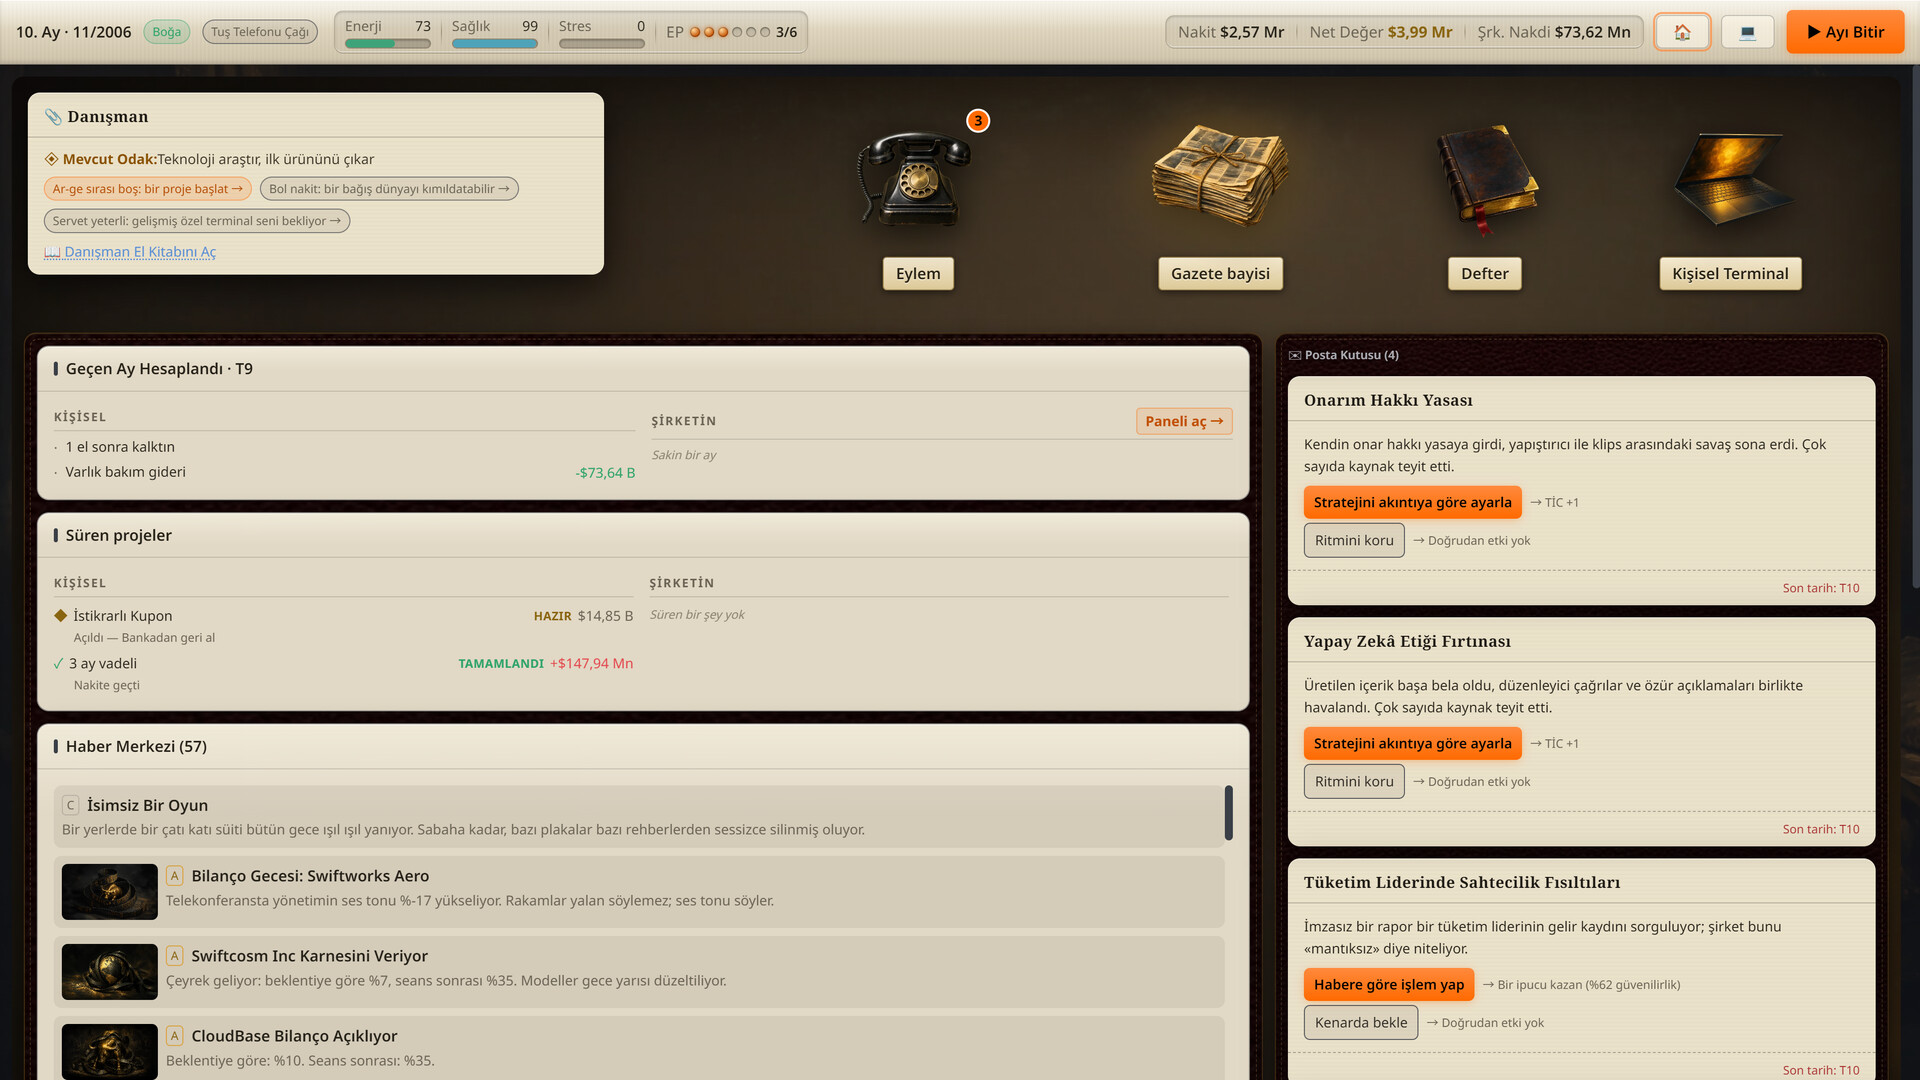The width and height of the screenshot is (1920, 1080).
Task: Click the EP action points dots
Action: pyautogui.click(x=730, y=32)
